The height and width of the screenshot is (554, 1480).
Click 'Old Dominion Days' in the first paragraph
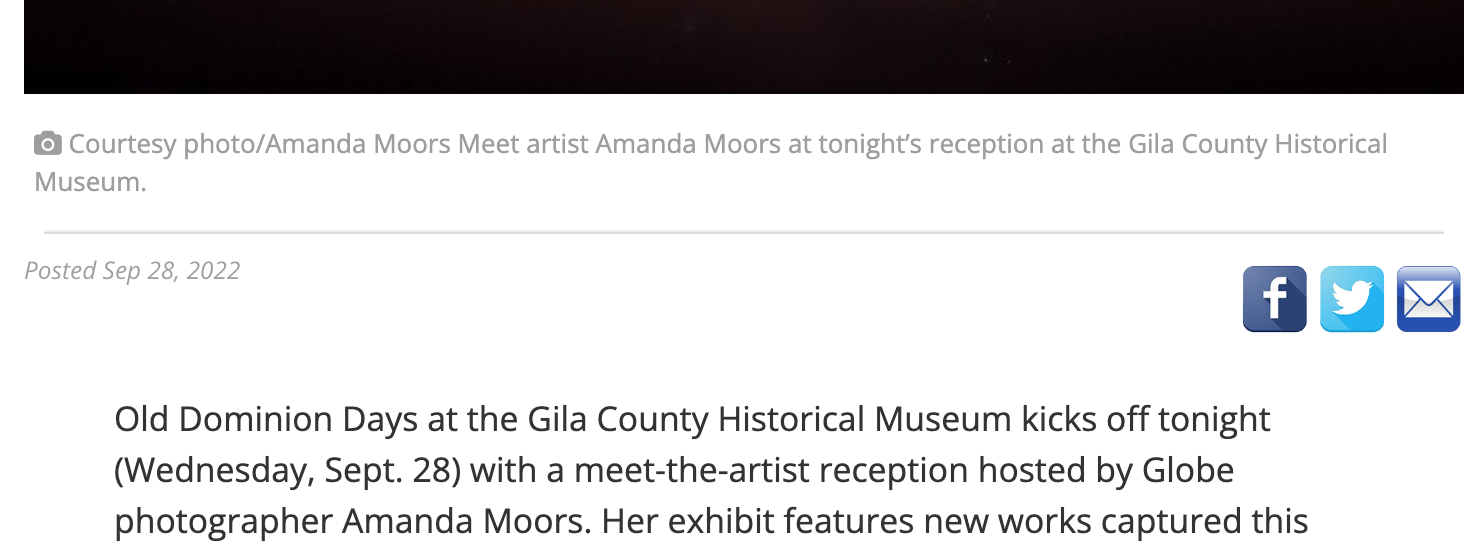coord(266,419)
